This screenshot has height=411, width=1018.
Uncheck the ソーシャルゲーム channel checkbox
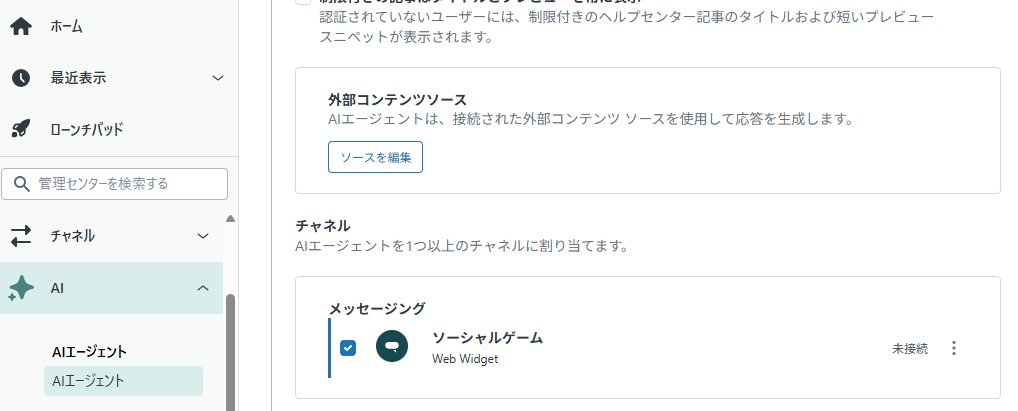[348, 348]
